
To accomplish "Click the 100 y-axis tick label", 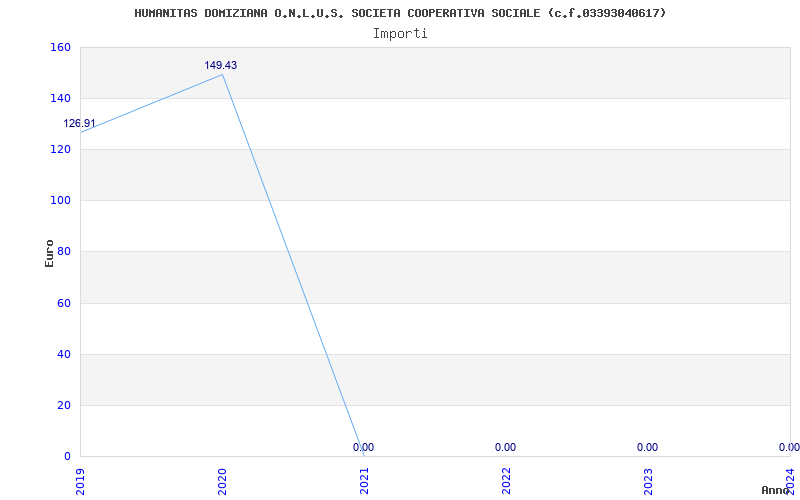I will pos(60,201).
